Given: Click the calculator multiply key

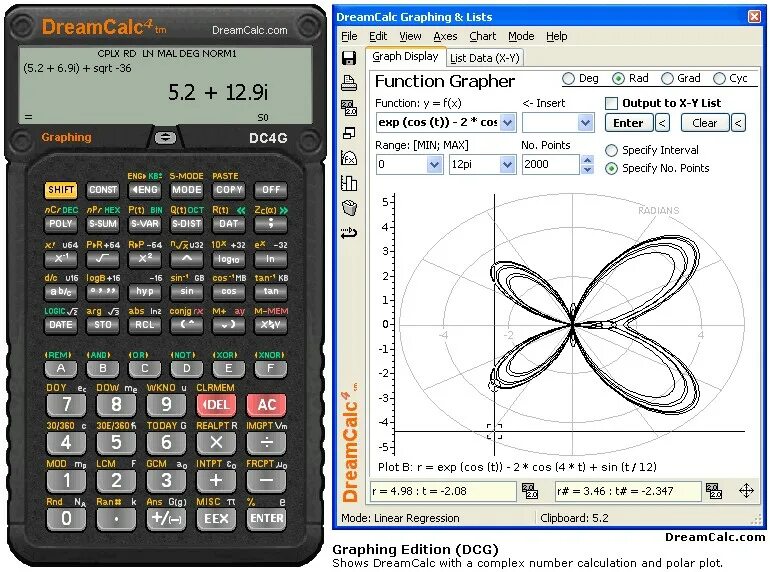Looking at the screenshot, I should pos(216,442).
